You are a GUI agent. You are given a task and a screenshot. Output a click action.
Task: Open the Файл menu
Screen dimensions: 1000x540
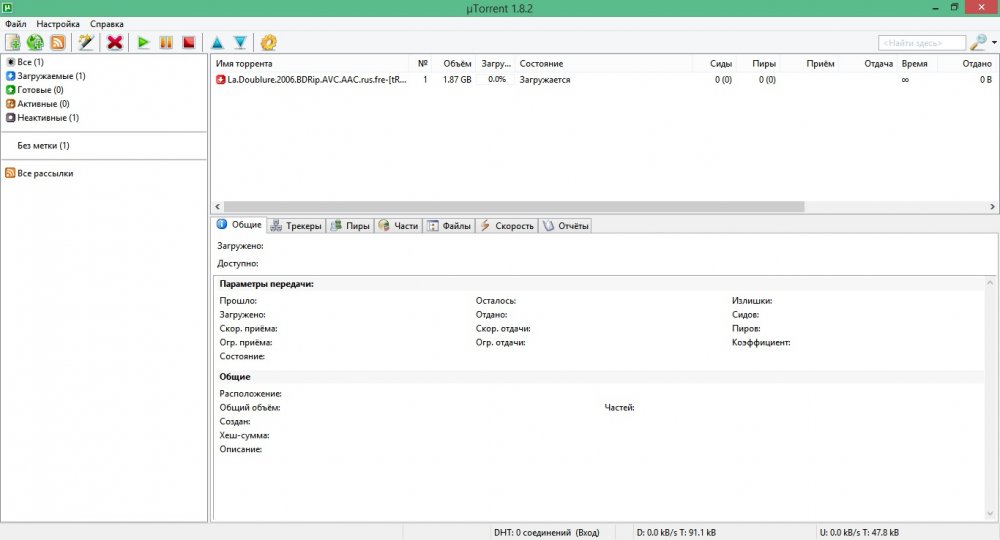click(15, 23)
